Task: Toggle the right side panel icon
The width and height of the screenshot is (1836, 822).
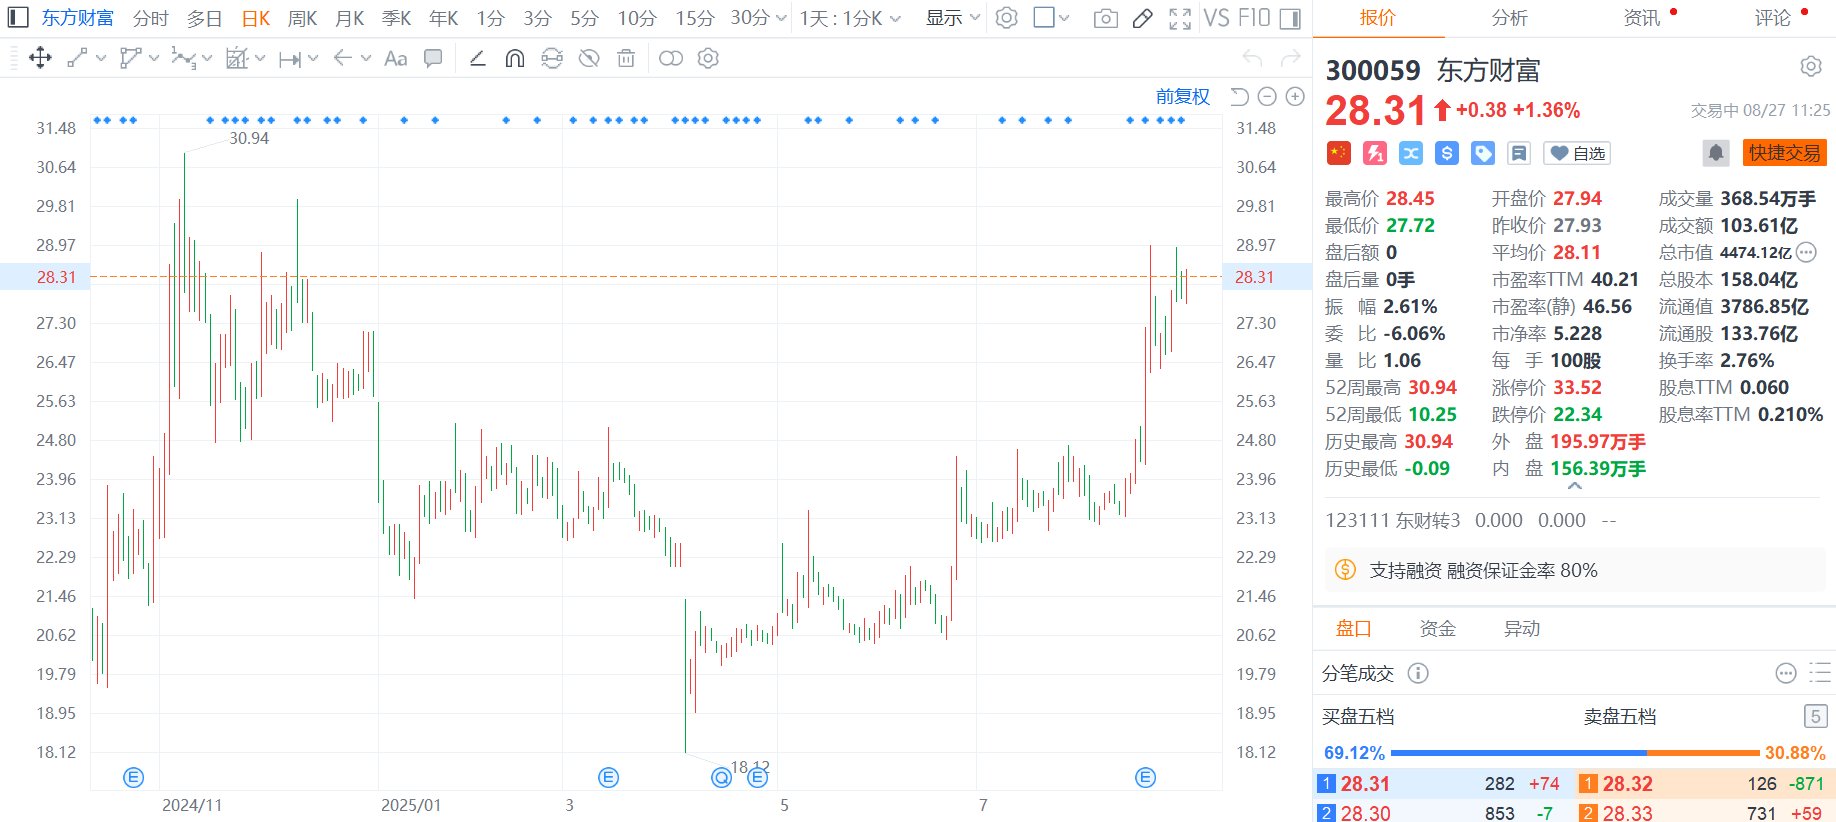Action: coord(1290,19)
